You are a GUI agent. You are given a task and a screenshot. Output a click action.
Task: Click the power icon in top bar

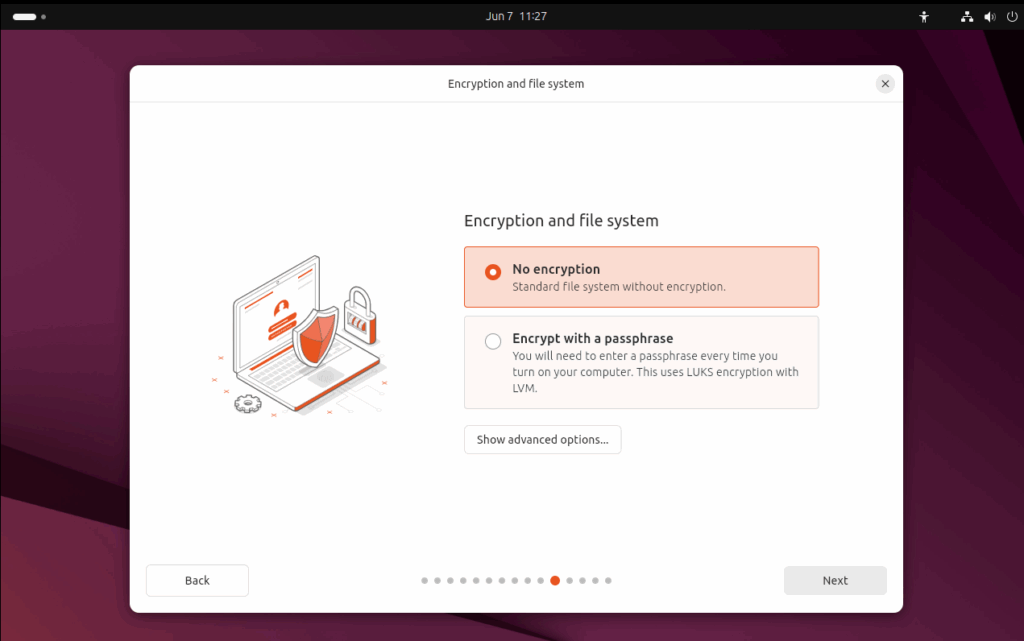(1012, 17)
